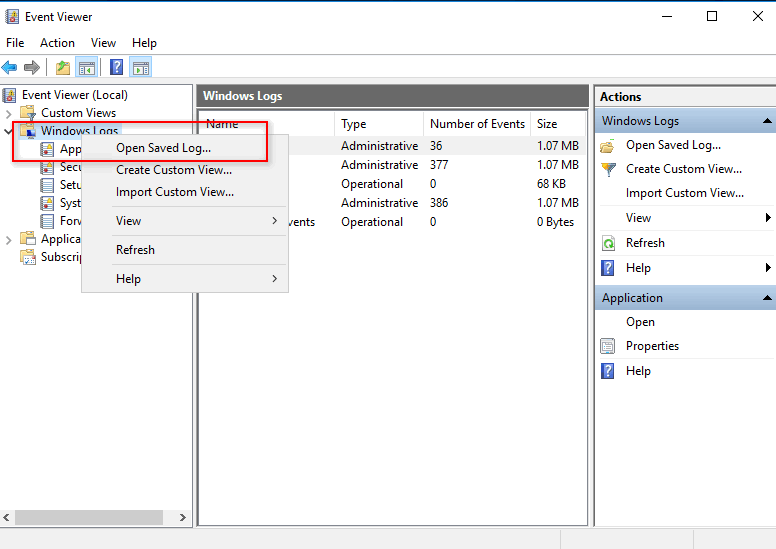776x549 pixels.
Task: Click the Event Viewer (Local) root icon
Action: pos(9,95)
